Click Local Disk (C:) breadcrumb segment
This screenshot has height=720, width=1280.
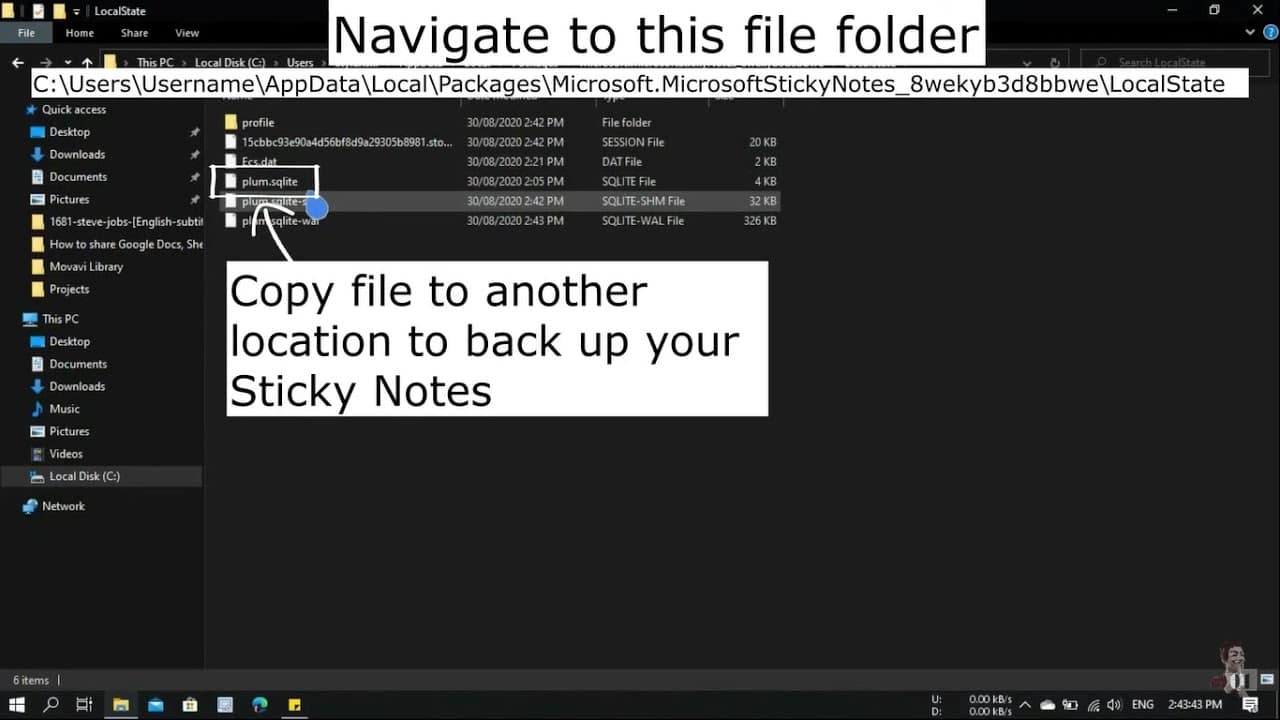(229, 63)
